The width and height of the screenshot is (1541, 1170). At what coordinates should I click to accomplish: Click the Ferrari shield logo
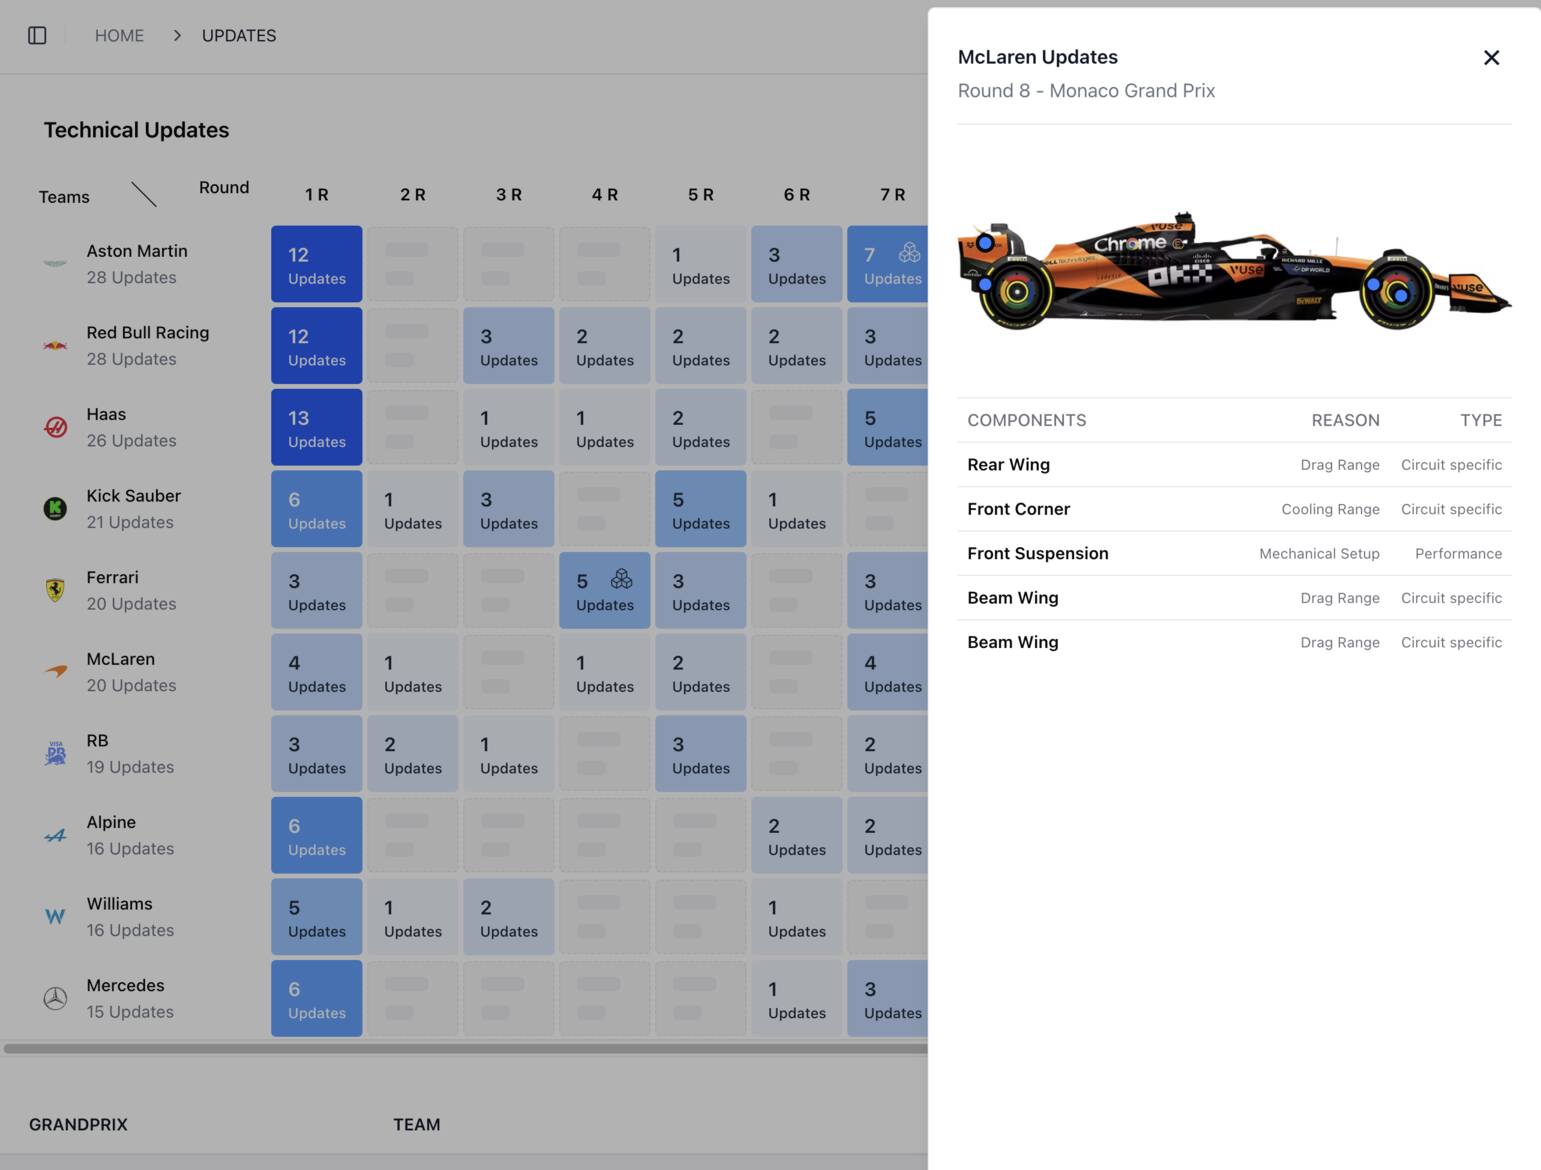[x=55, y=590]
